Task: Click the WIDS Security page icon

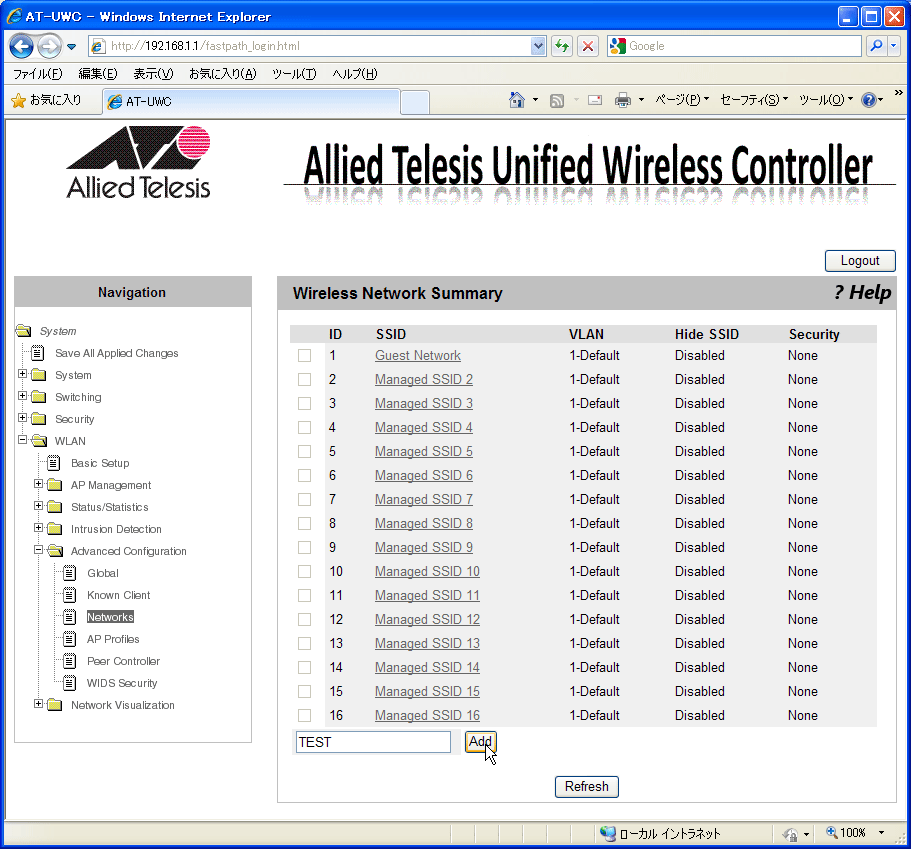Action: coord(70,683)
